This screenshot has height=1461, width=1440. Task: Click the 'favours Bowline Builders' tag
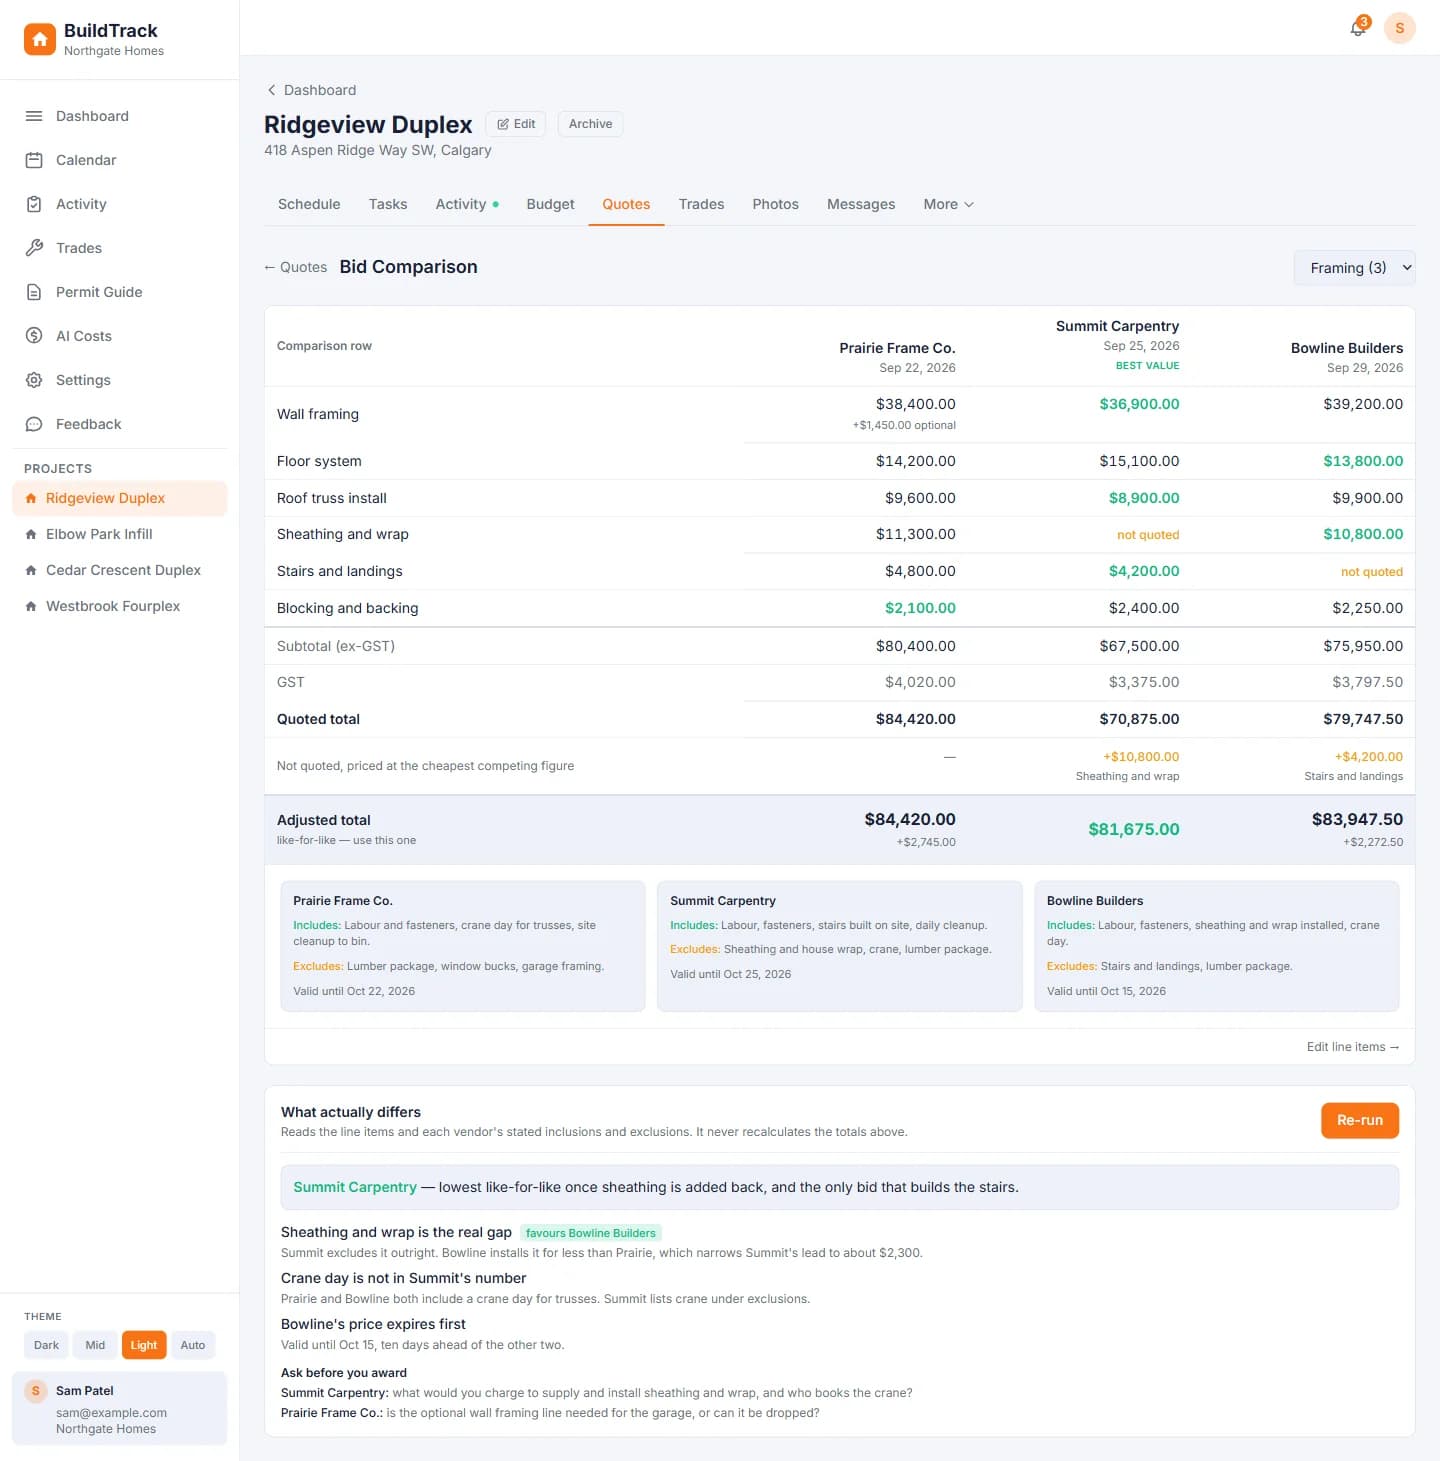tap(591, 1233)
